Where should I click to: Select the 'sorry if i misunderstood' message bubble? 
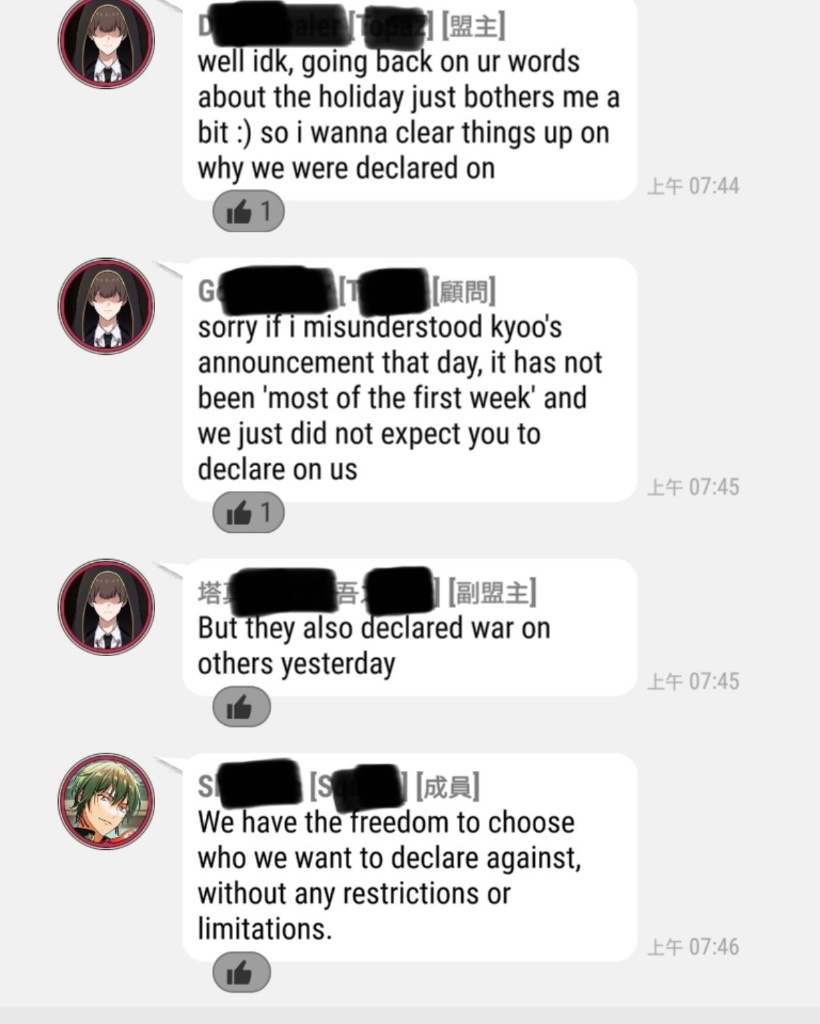(x=410, y=379)
